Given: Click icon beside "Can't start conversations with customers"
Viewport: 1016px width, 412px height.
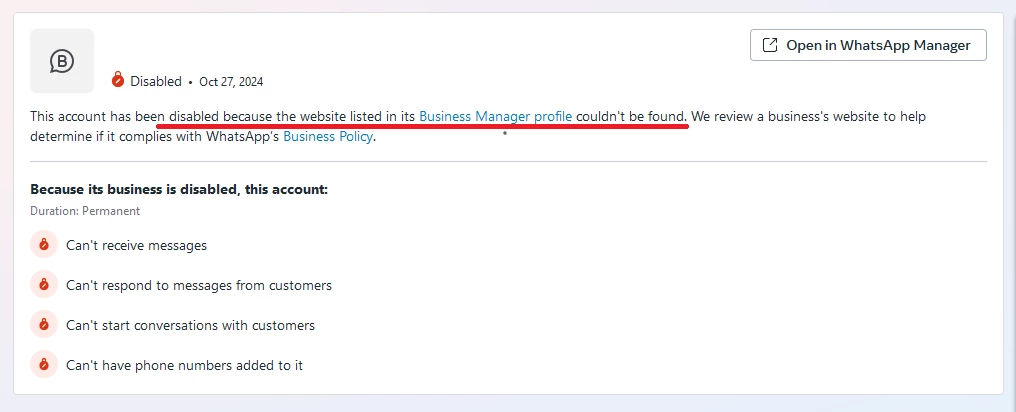Looking at the screenshot, I should click(x=44, y=325).
